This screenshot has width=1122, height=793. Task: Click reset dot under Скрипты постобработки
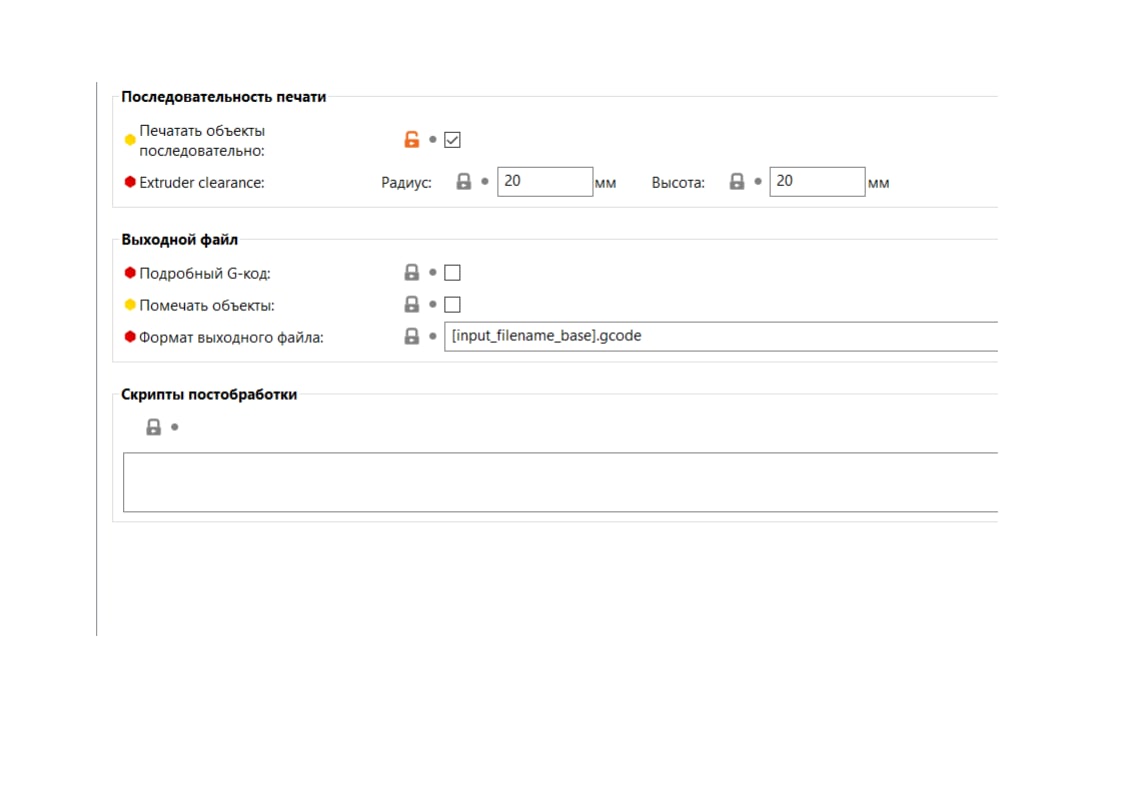(x=175, y=427)
